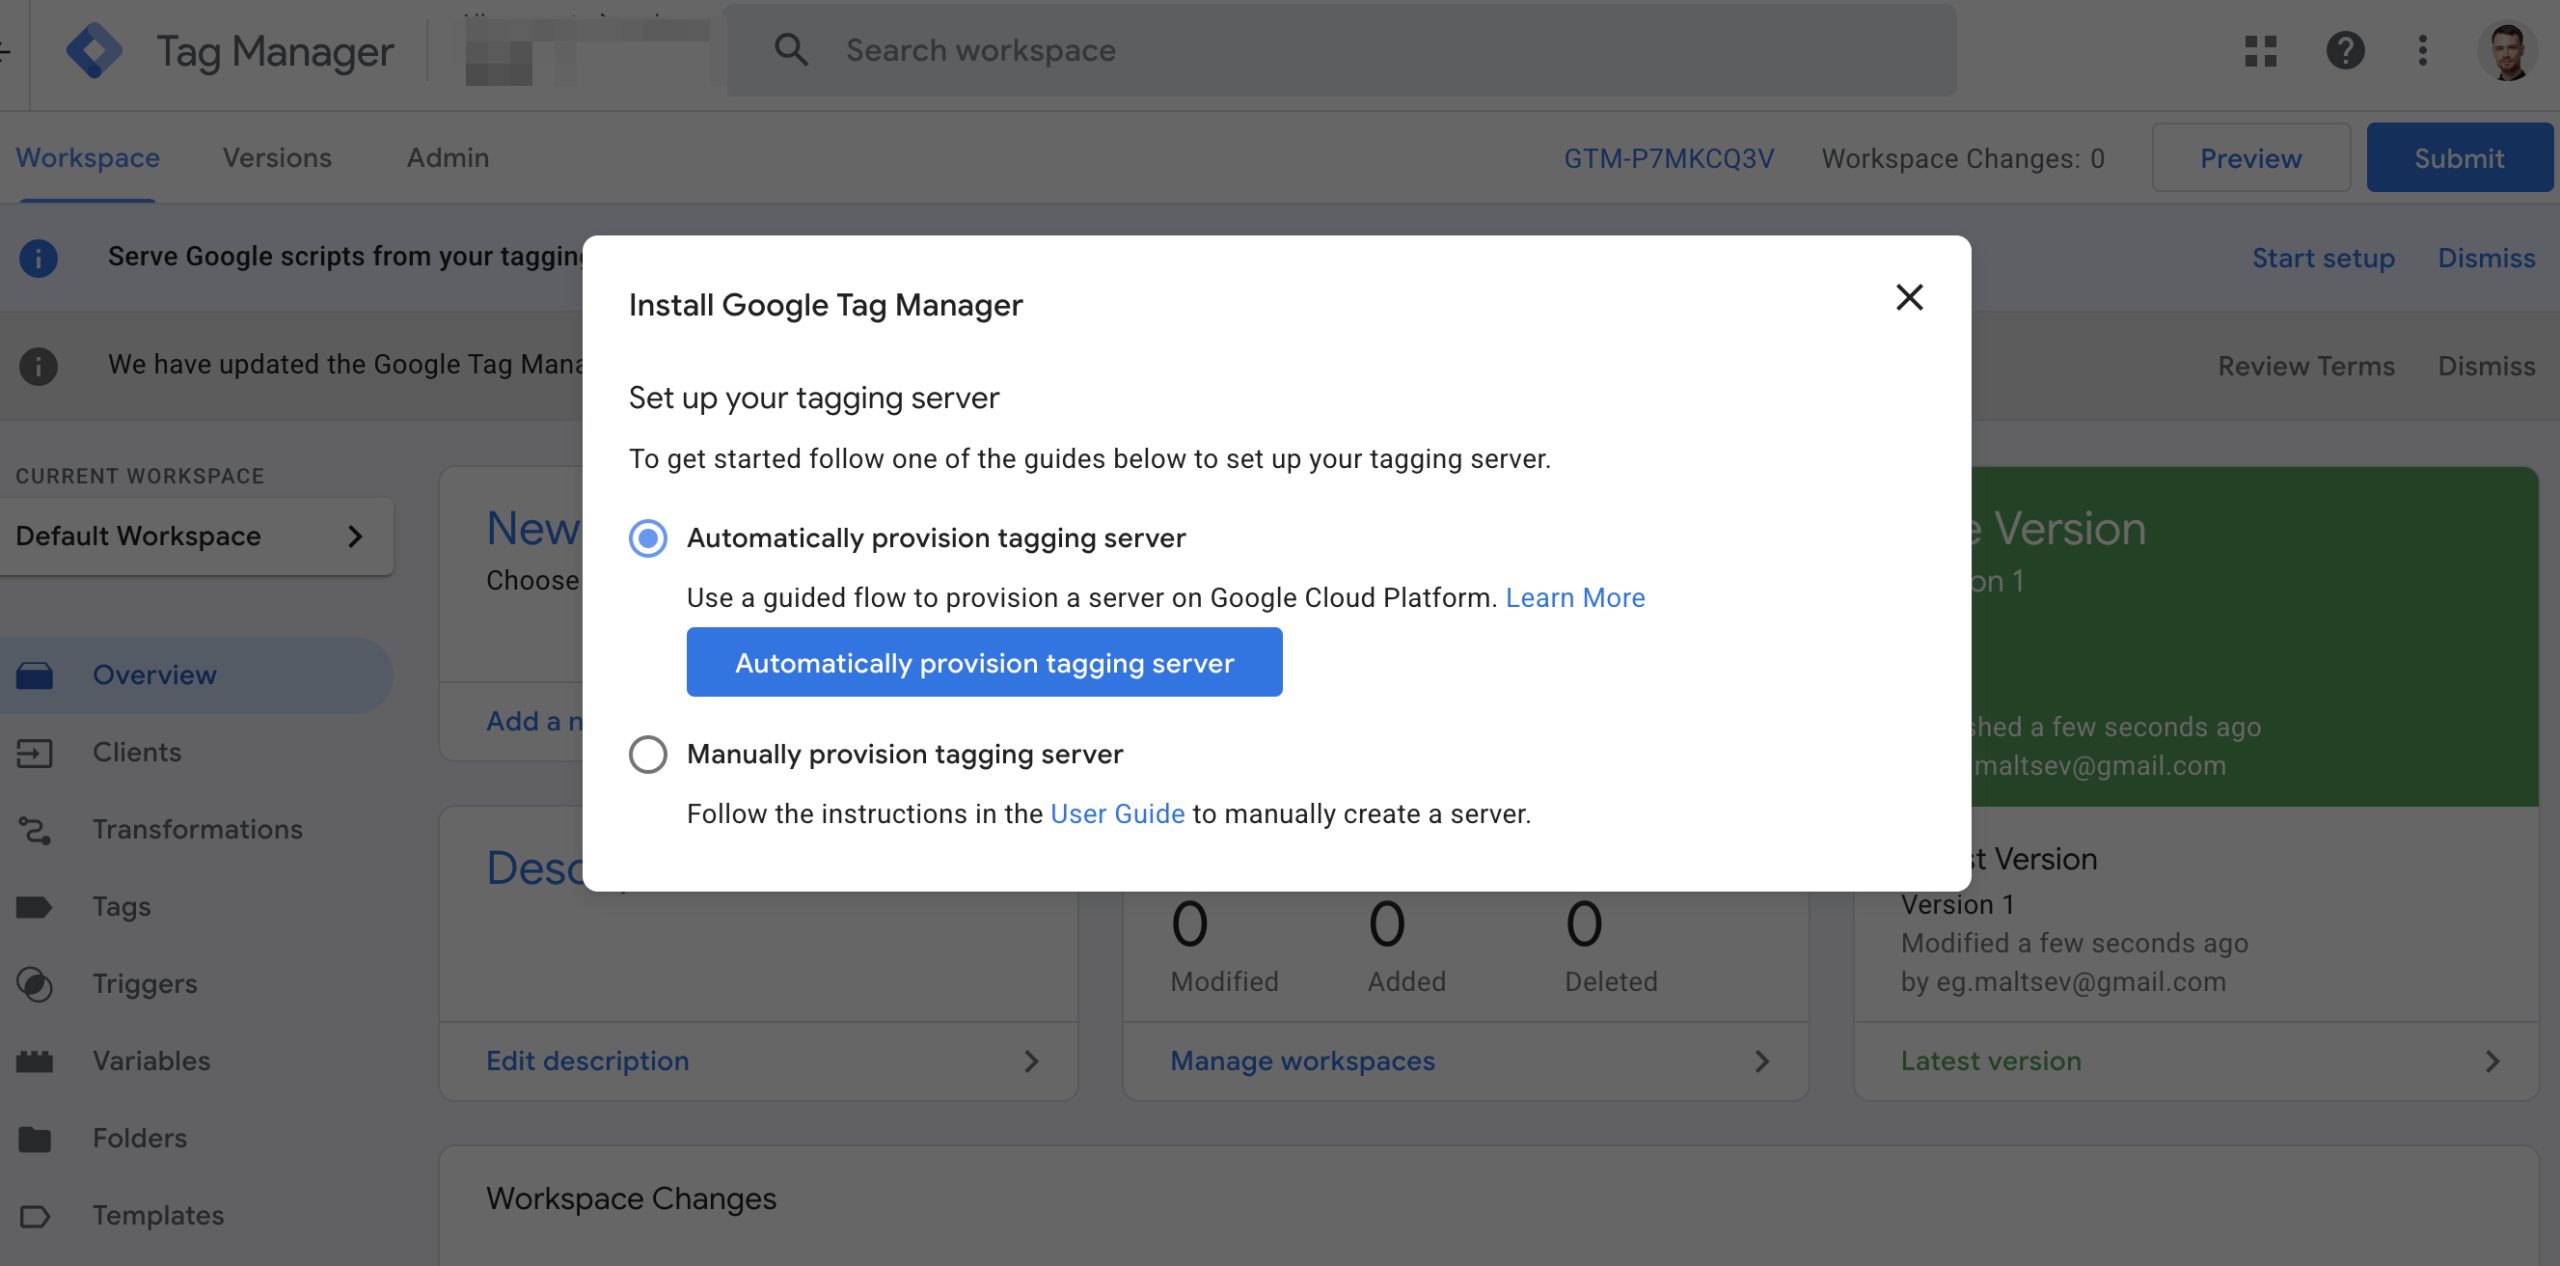The height and width of the screenshot is (1266, 2560).
Task: Click the Search workspace field
Action: point(1200,50)
